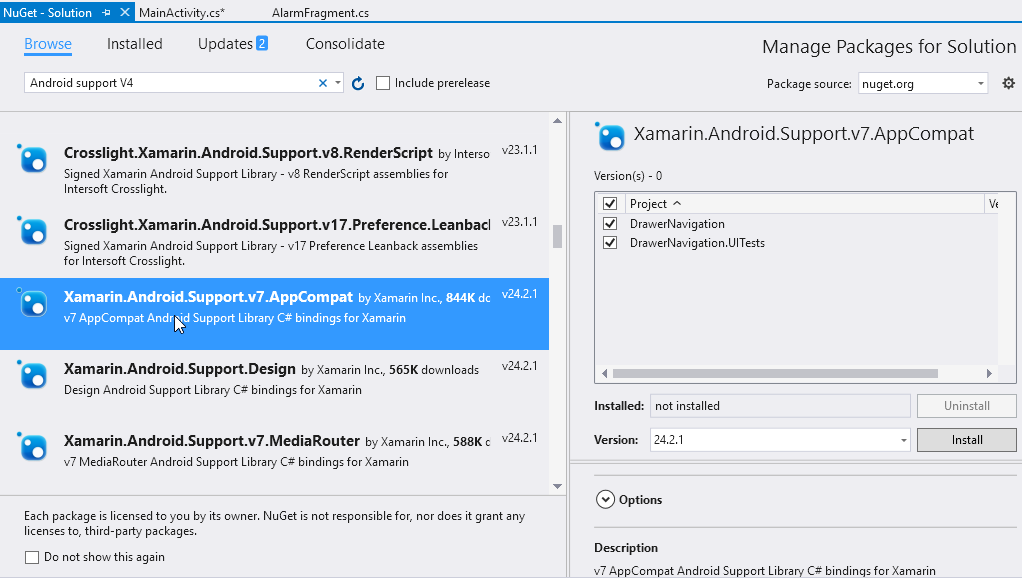The image size is (1022, 578).
Task: Click Crosslight RenderScript package icon
Action: click(32, 158)
